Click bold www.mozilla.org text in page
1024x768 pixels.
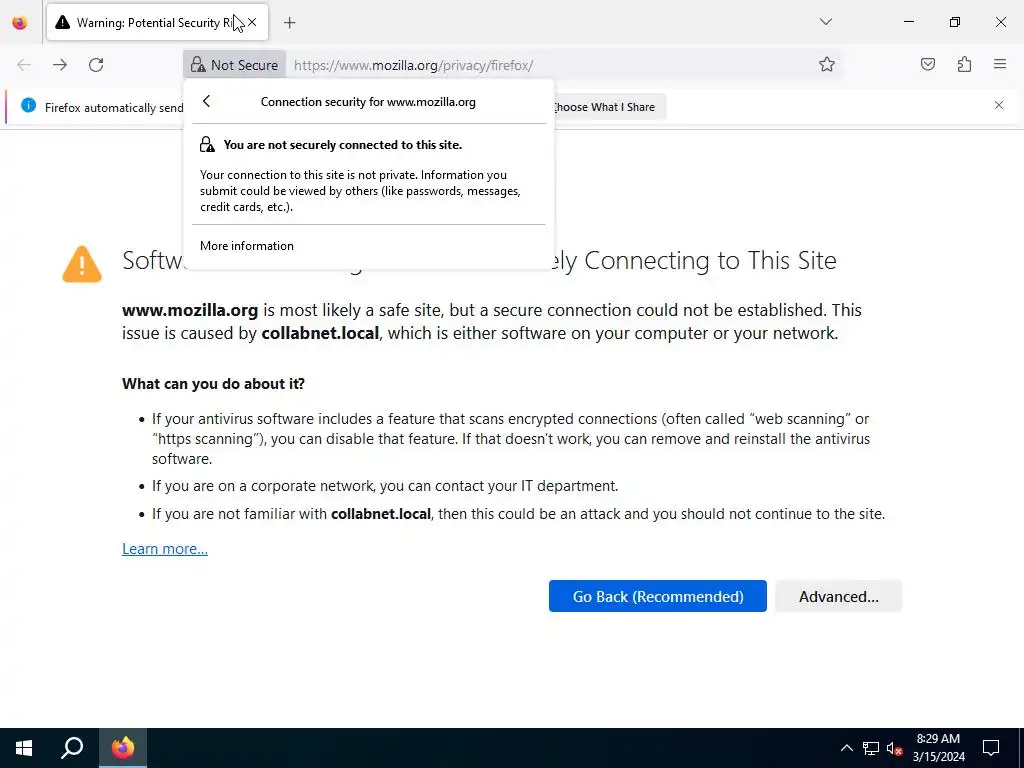(x=190, y=310)
